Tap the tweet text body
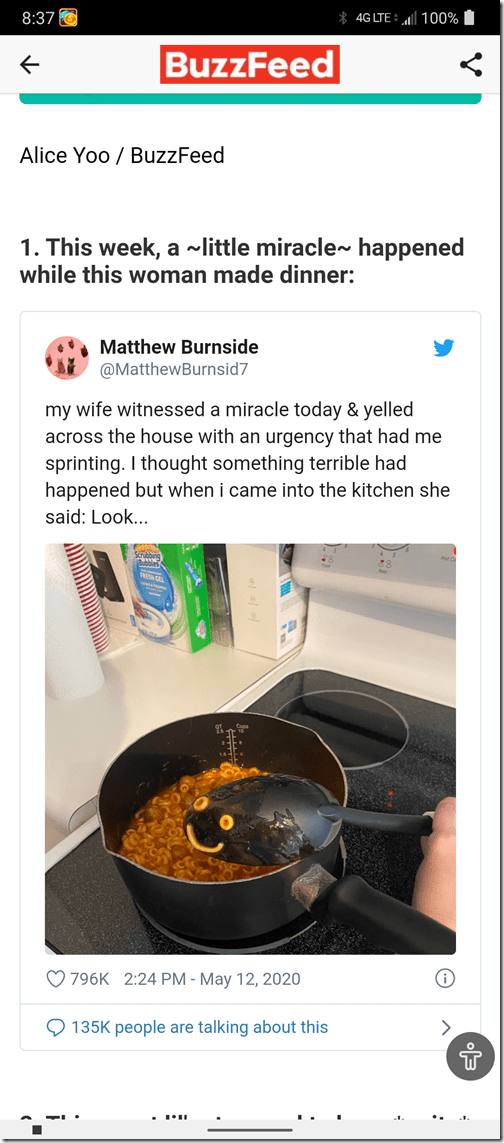This screenshot has width=504, height=1143. point(248,464)
